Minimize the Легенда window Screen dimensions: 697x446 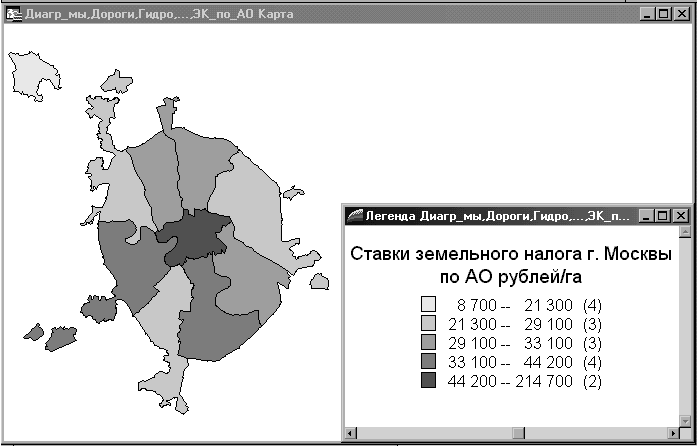[x=646, y=216]
